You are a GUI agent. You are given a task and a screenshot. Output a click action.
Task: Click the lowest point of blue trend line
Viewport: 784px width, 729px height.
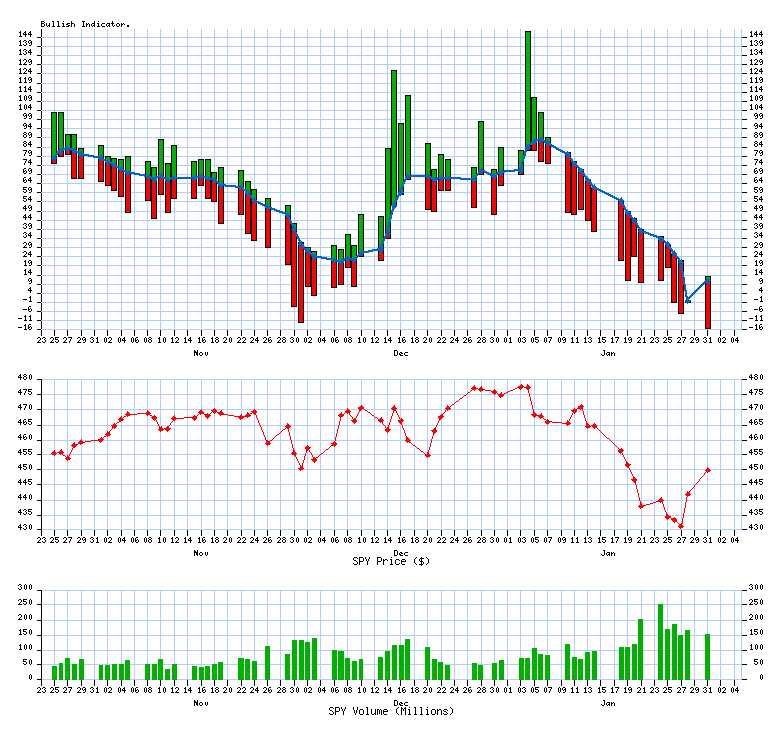click(x=688, y=301)
